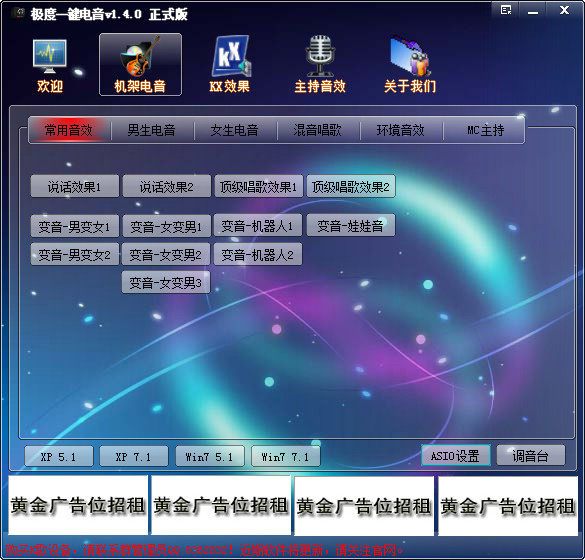The width and height of the screenshot is (585, 560).
Task: Choose XP 5.1 mode
Action: click(x=59, y=456)
